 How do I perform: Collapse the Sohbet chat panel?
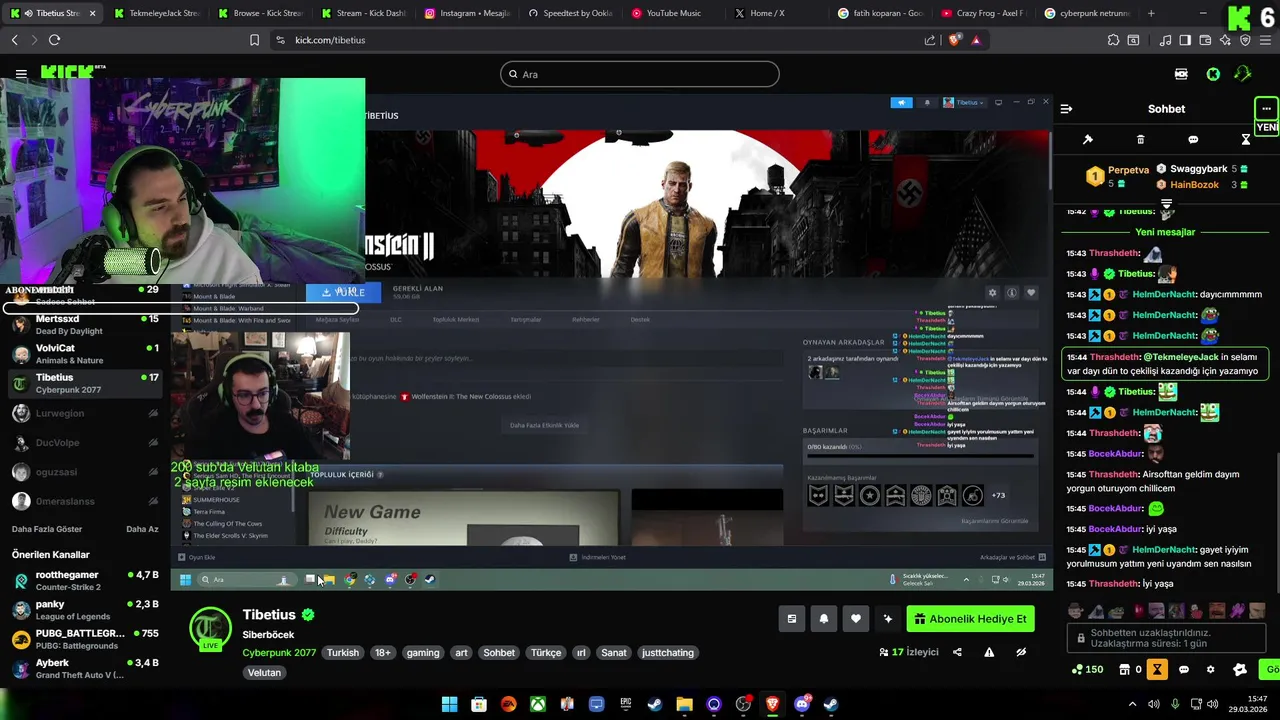tap(1066, 109)
